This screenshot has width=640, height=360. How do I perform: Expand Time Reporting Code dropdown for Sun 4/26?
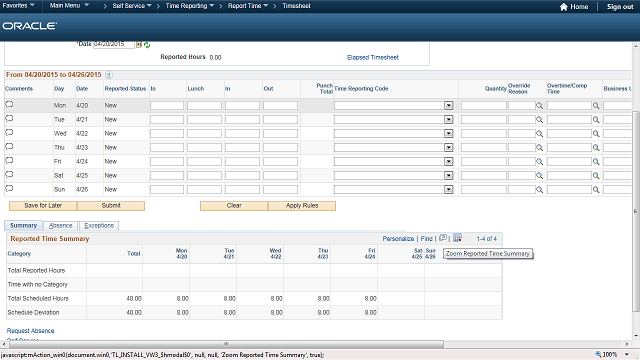click(x=449, y=189)
